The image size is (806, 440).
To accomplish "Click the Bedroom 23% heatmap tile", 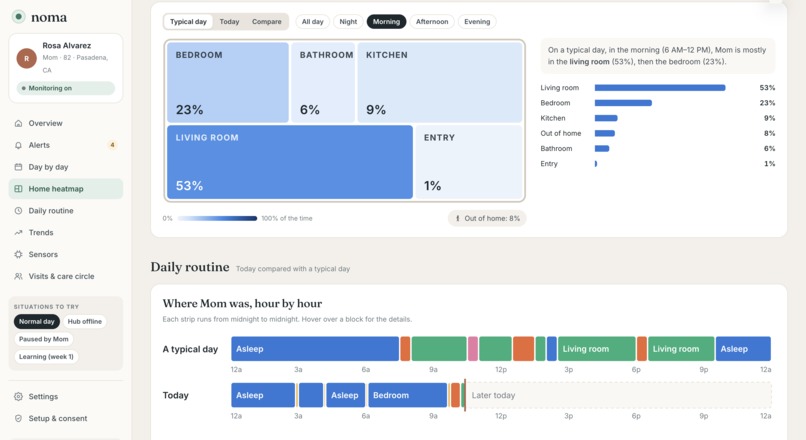I will [x=228, y=82].
